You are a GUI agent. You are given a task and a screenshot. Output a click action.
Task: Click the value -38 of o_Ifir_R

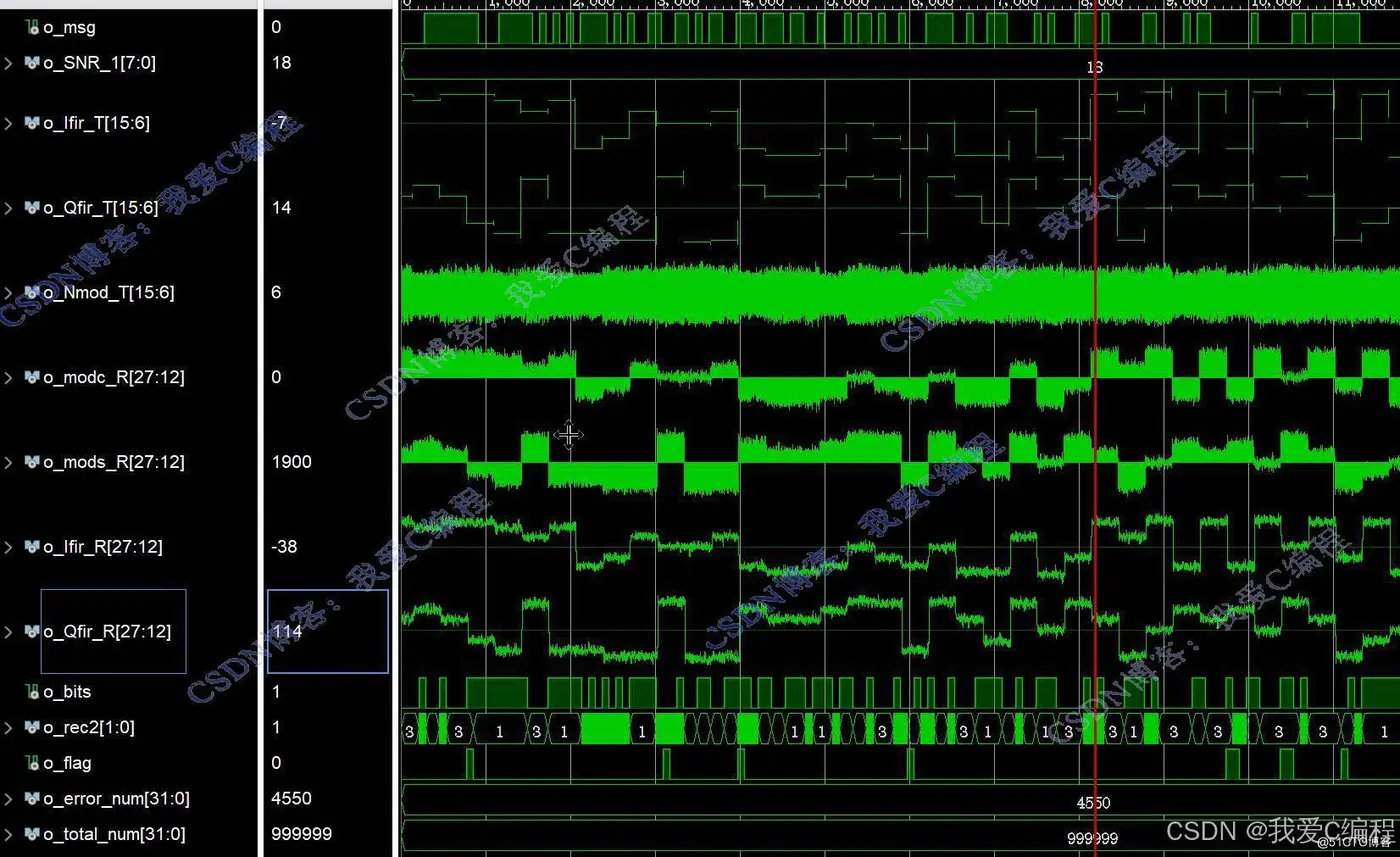tap(286, 547)
